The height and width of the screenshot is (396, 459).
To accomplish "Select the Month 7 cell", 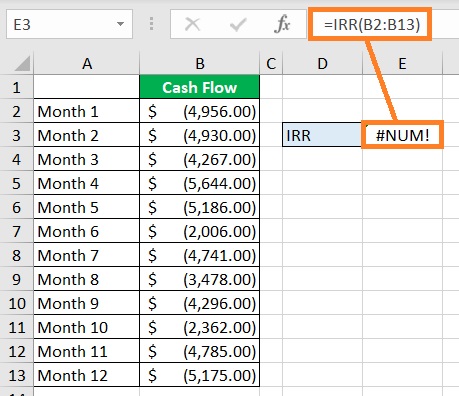I will point(86,255).
